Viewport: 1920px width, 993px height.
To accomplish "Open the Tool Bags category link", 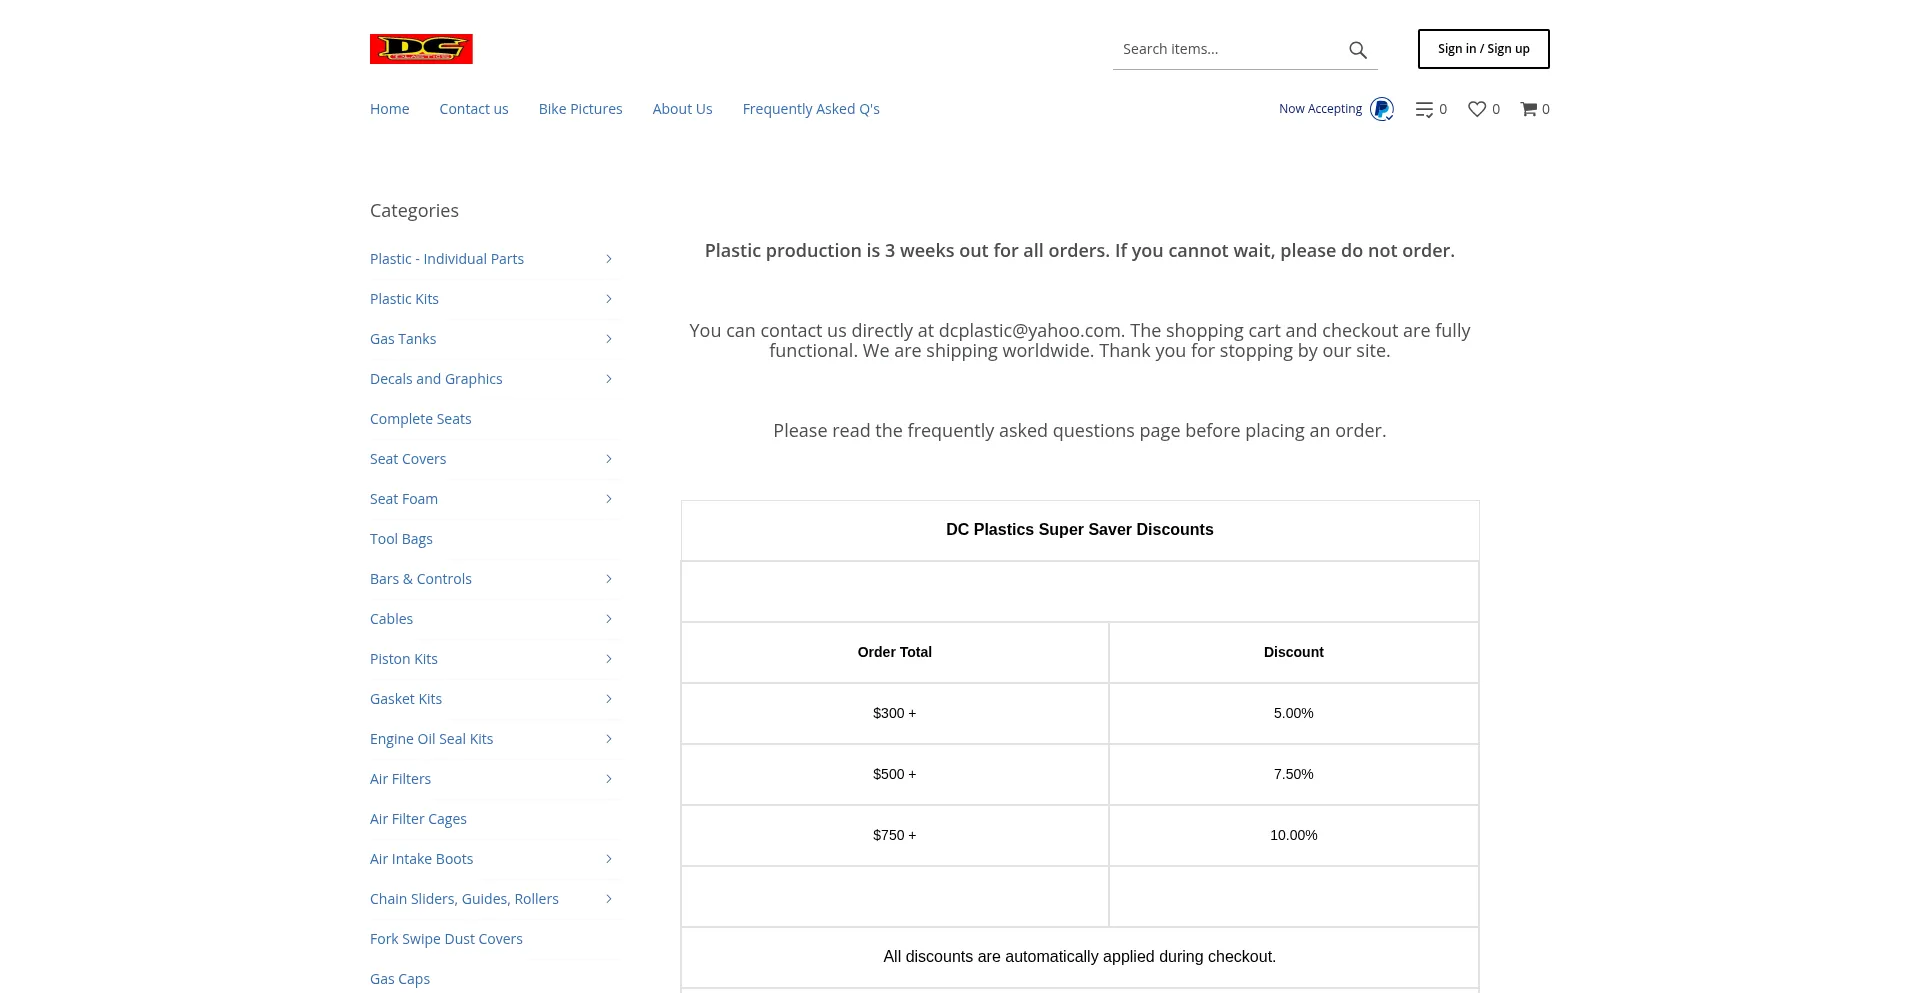I will click(x=401, y=539).
